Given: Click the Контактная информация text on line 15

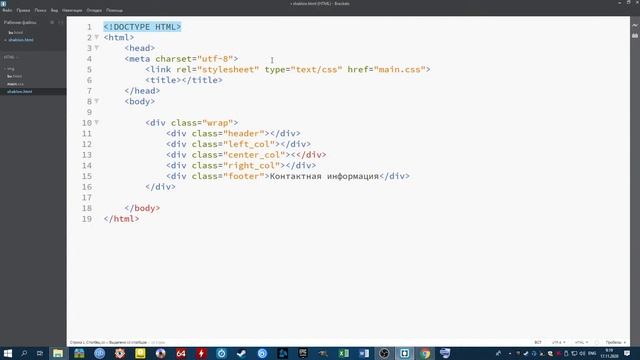Looking at the screenshot, I should pyautogui.click(x=324, y=176).
